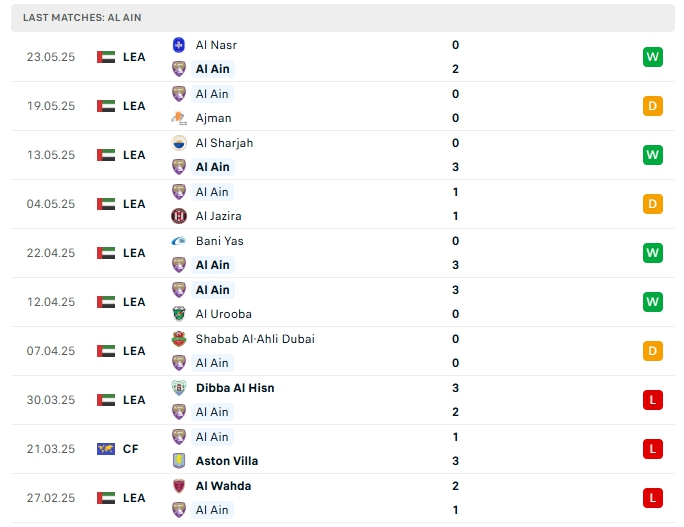Screen dimensions: 684x527
Task: Click the Bani Yas team logo
Action: 179,241
